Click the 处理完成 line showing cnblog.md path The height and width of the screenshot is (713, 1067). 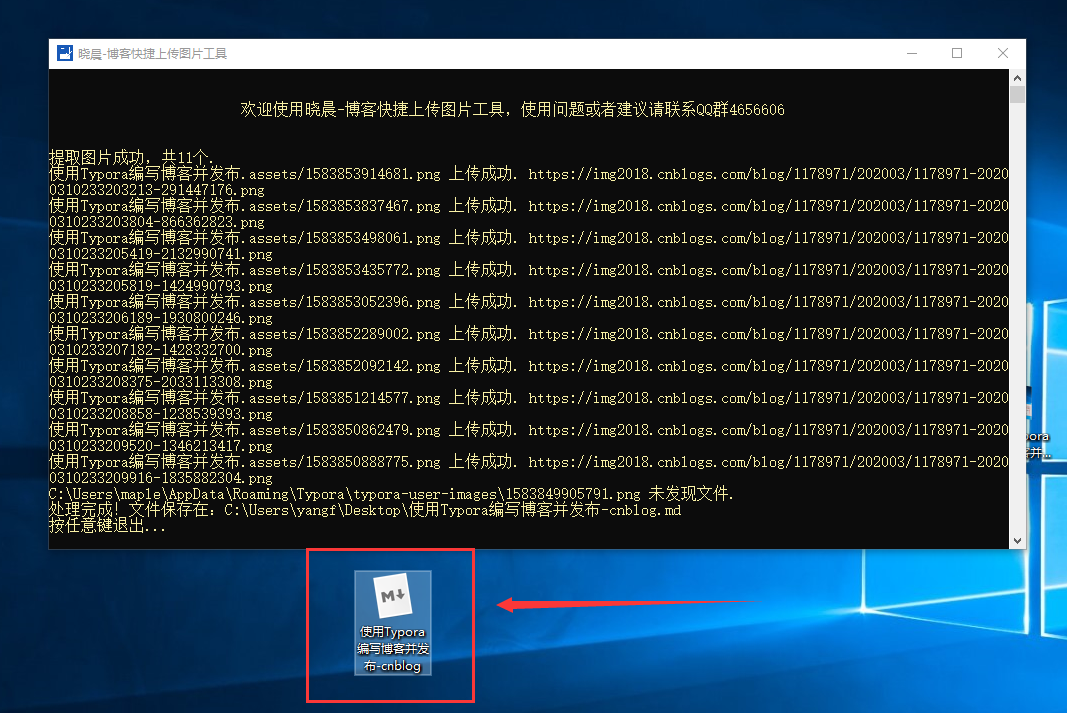tap(365, 510)
